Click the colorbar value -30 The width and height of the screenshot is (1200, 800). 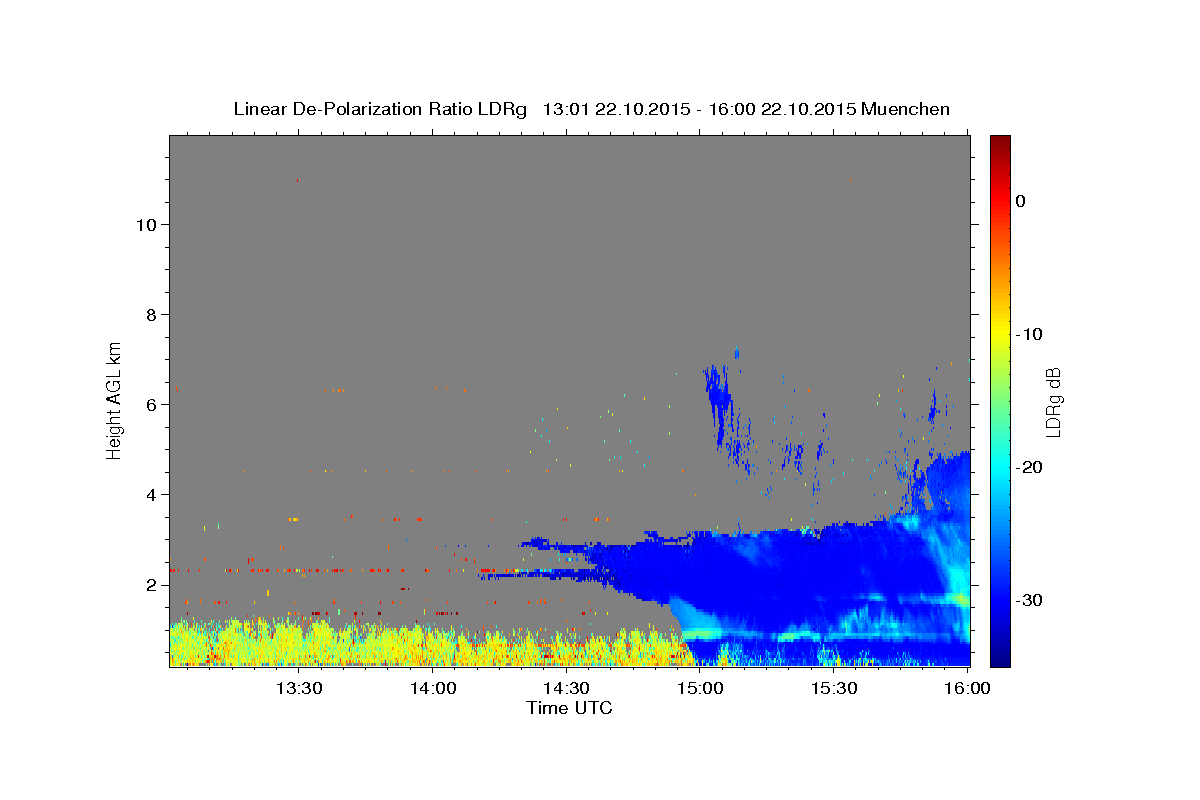coord(1030,600)
